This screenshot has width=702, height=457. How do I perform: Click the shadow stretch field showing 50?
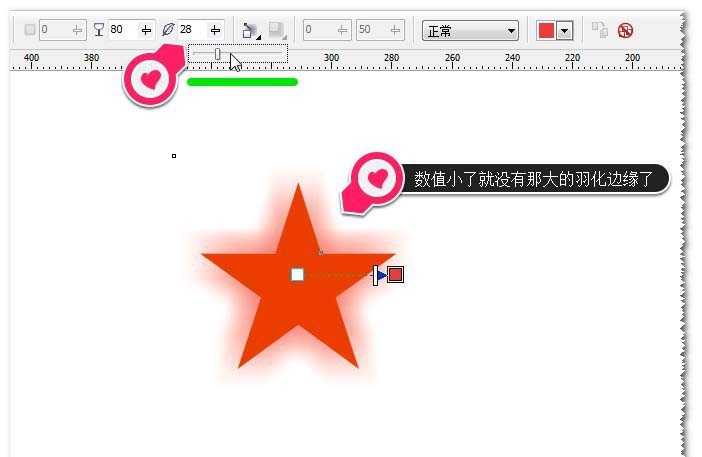(370, 30)
